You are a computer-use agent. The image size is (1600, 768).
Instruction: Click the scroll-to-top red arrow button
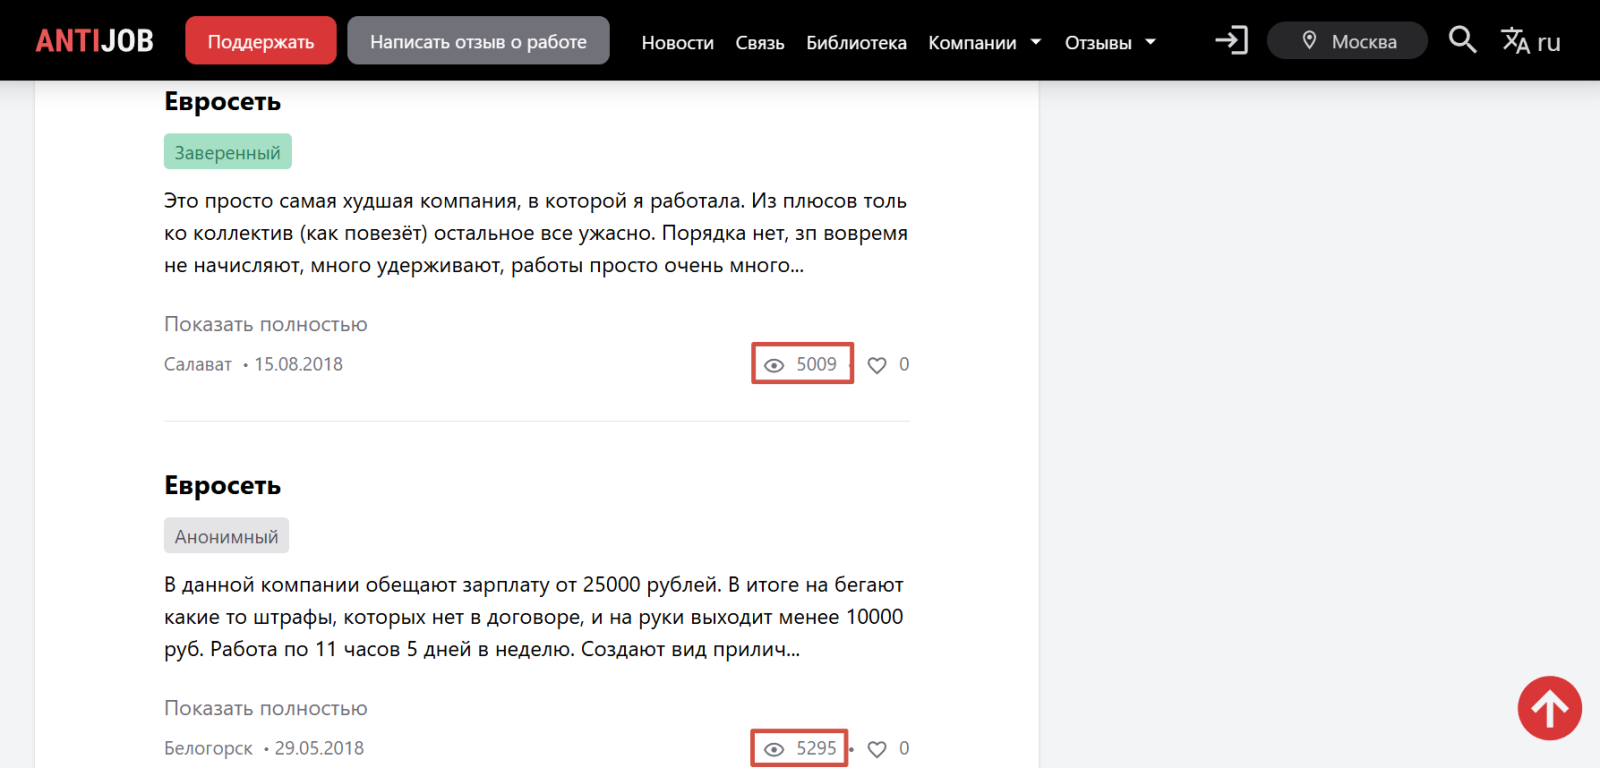(x=1549, y=708)
